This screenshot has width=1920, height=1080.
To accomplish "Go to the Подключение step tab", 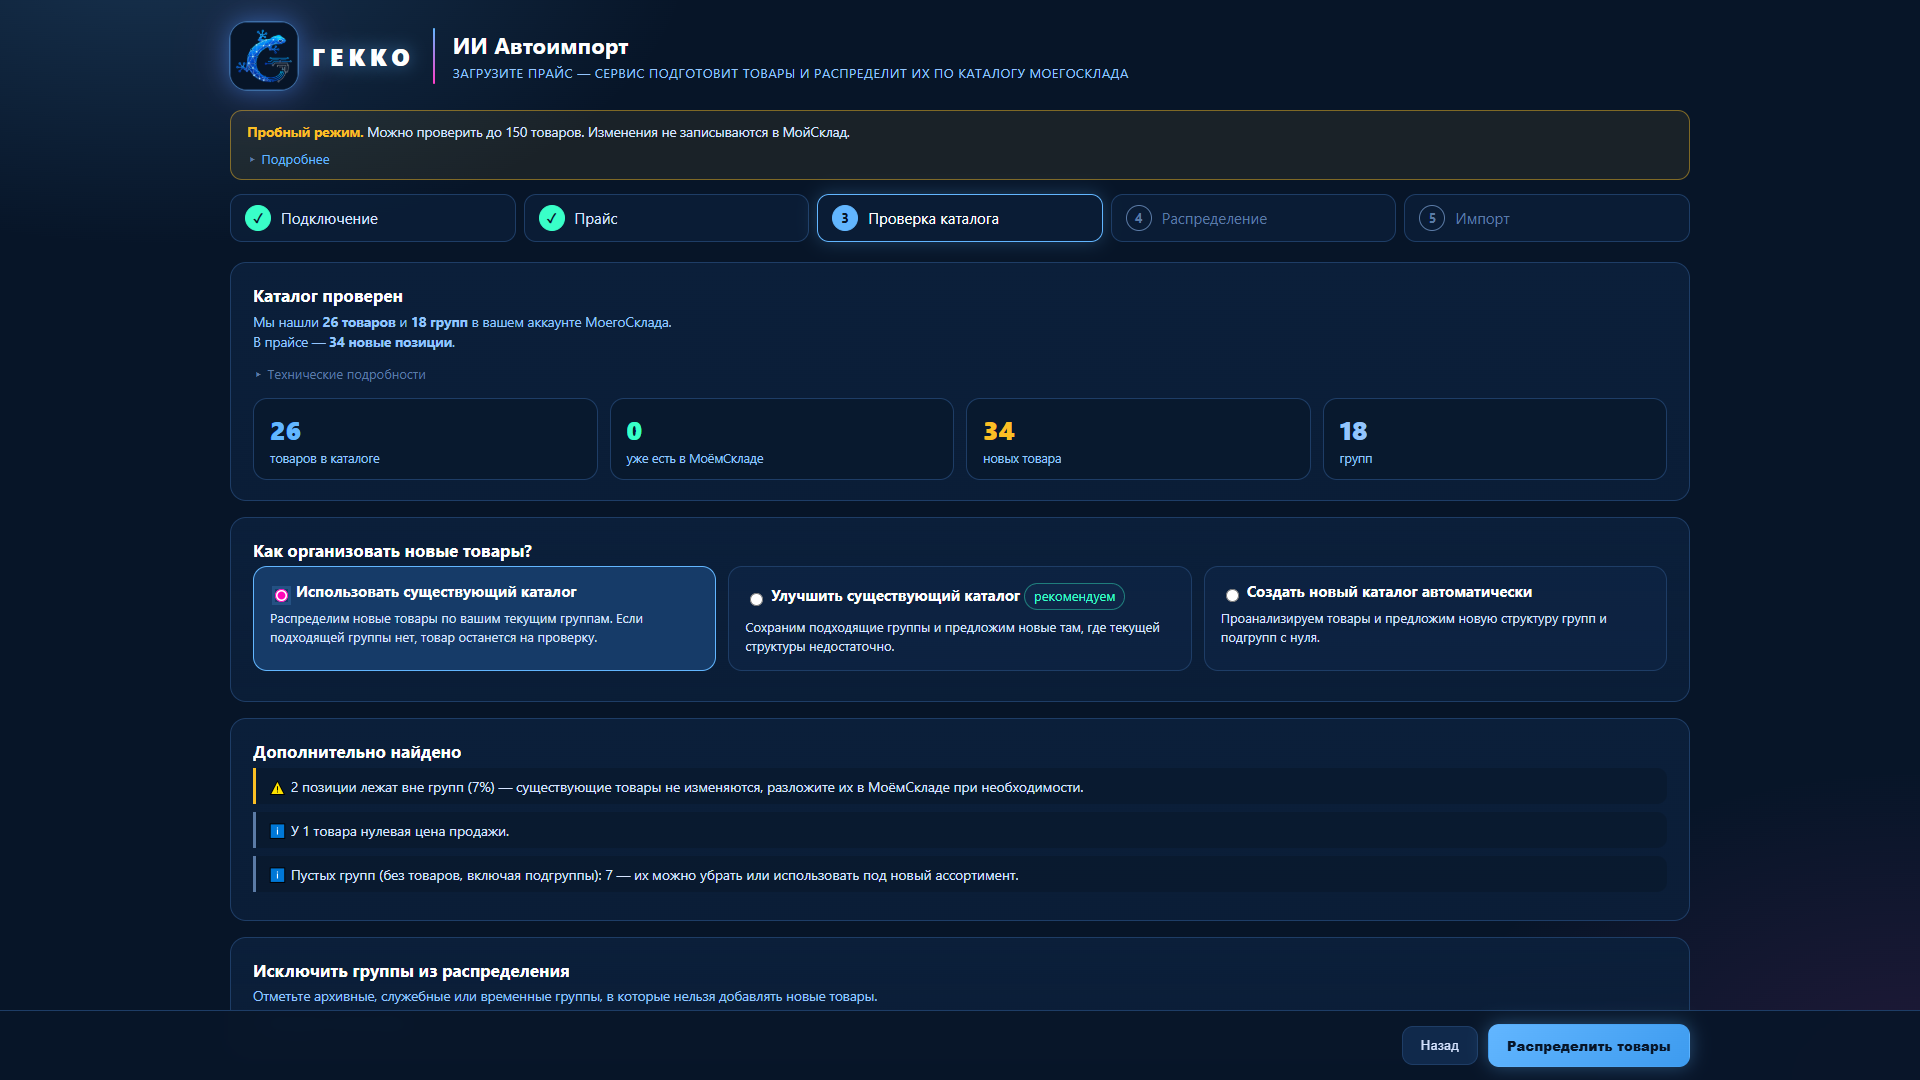I will coord(373,218).
